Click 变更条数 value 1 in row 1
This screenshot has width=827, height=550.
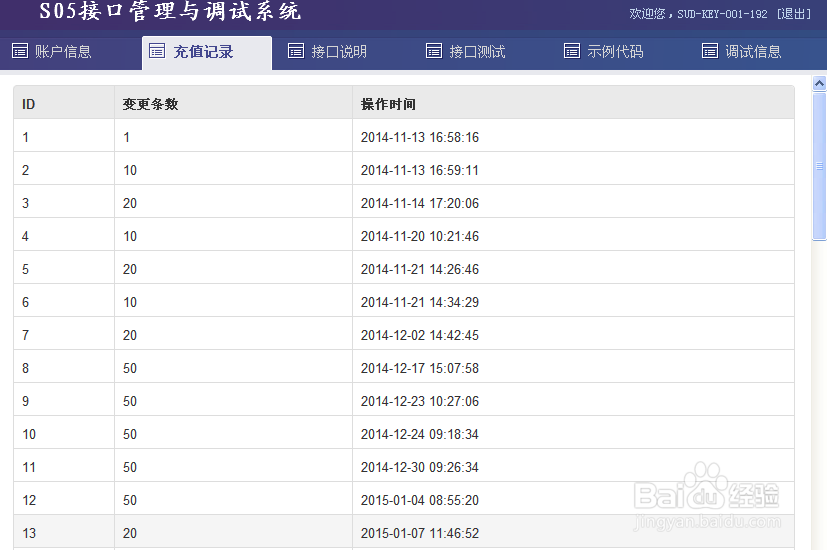click(127, 137)
